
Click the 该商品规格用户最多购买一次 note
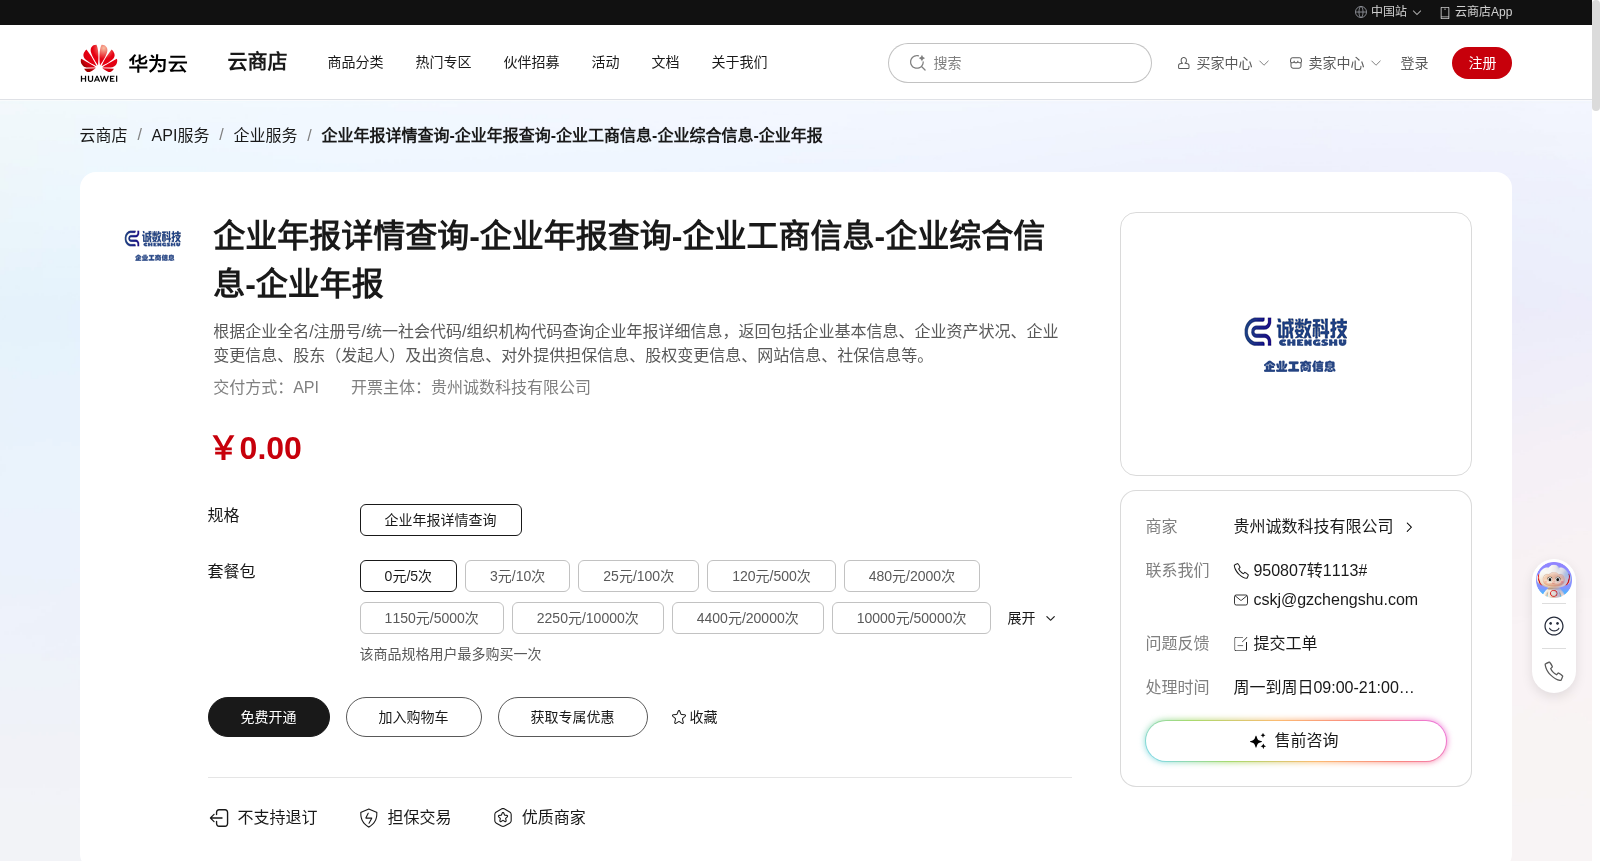[x=451, y=654]
